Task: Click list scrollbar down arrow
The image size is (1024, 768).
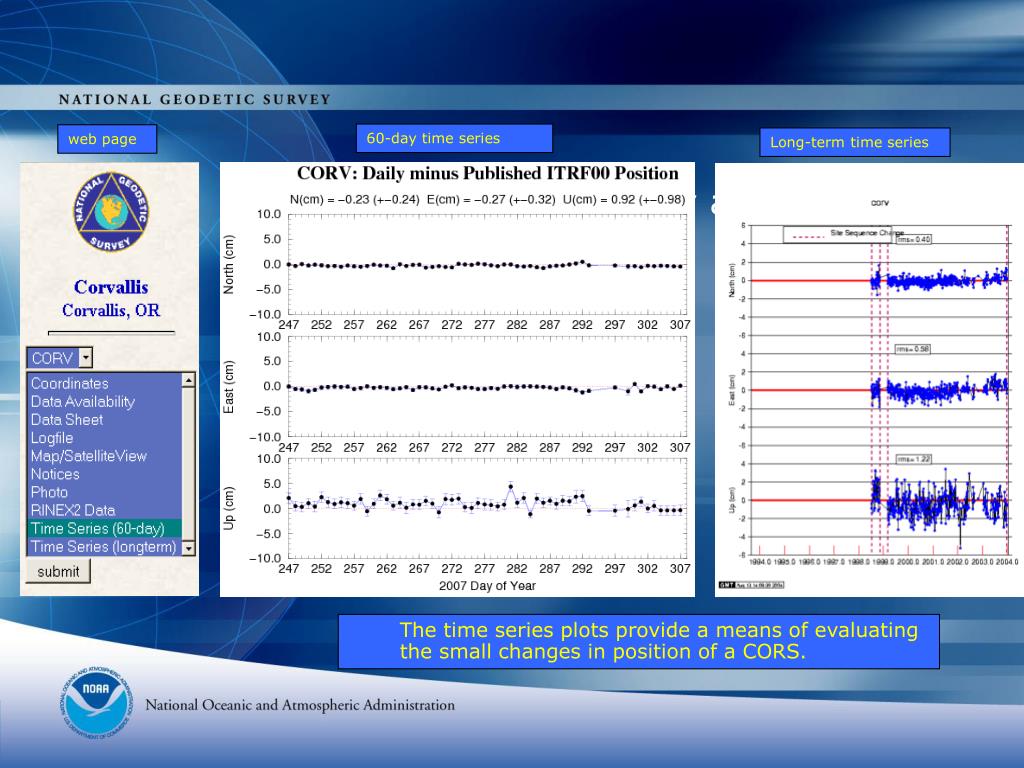Action: pyautogui.click(x=189, y=549)
